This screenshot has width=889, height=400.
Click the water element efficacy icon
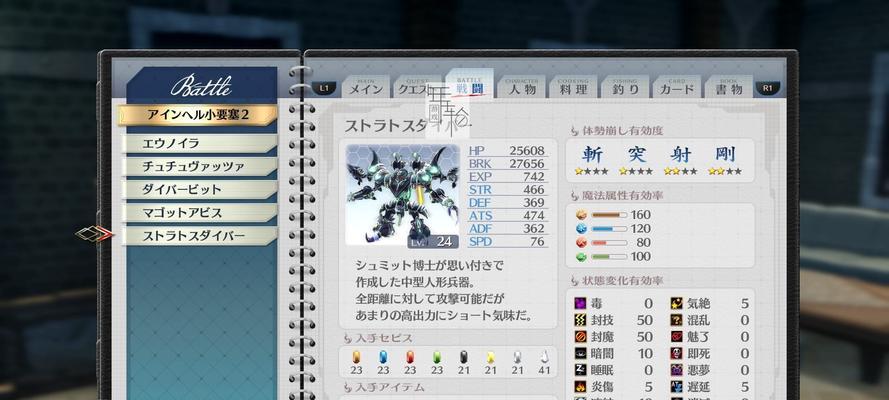click(581, 229)
